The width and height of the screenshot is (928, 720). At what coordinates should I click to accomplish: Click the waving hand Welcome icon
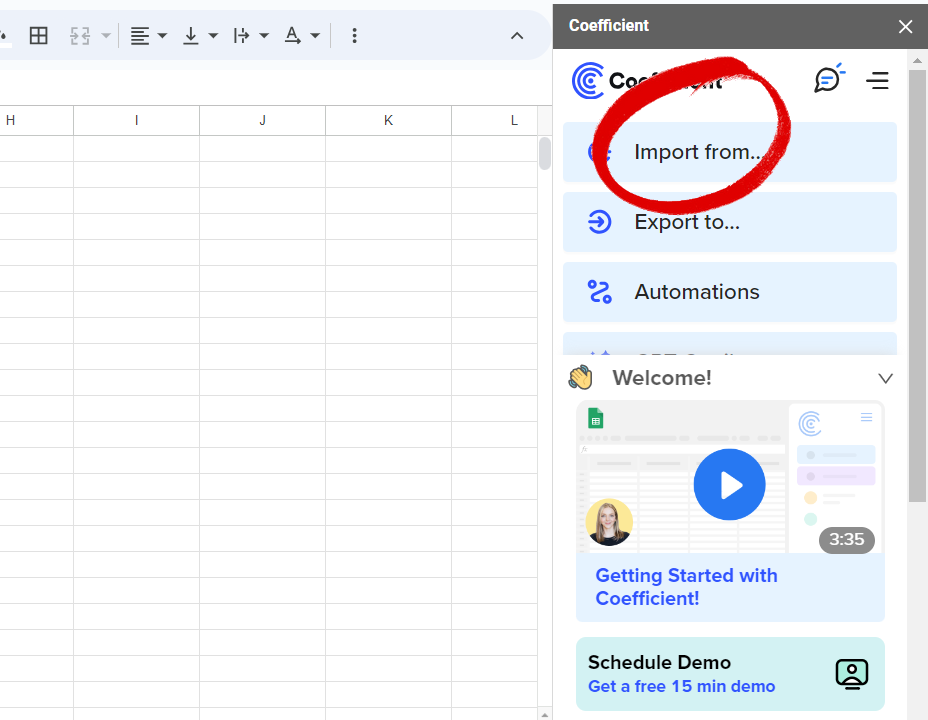coord(581,377)
